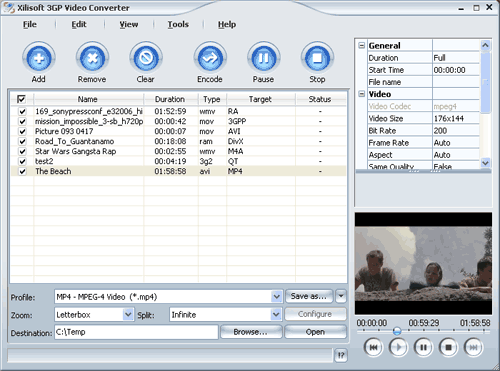Viewport: 500px width, 371px height.
Task: Click the Destination path field
Action: pyautogui.click(x=136, y=332)
